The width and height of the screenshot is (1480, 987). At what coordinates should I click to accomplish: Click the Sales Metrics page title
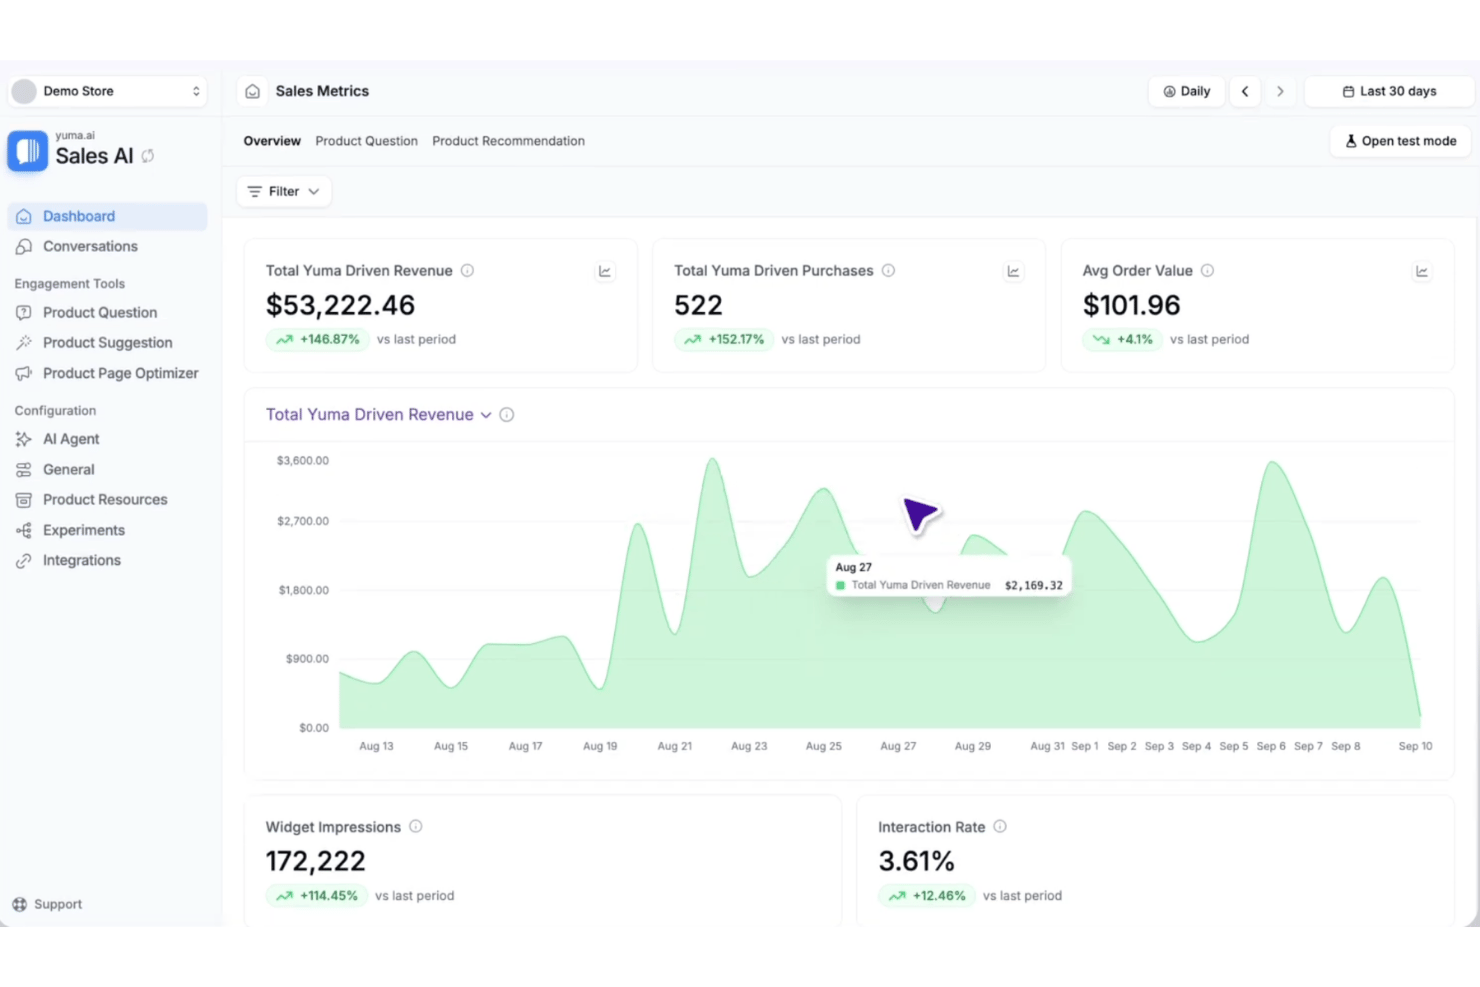322,91
